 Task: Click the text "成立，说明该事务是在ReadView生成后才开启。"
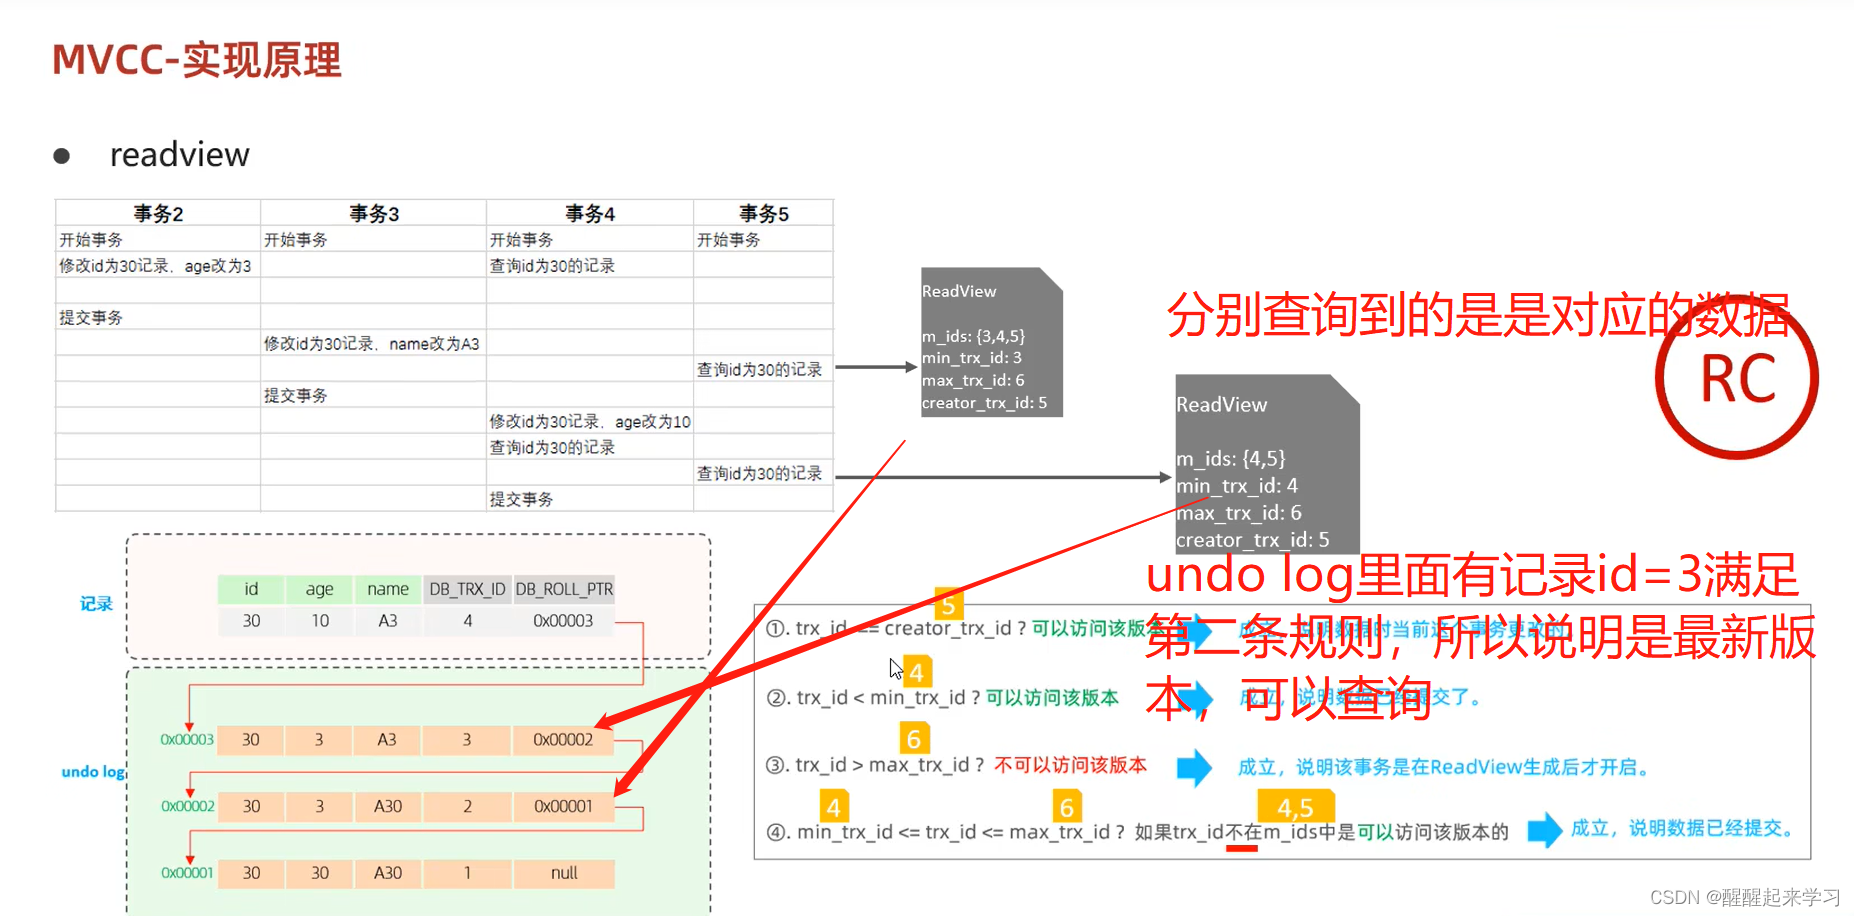tap(1445, 767)
